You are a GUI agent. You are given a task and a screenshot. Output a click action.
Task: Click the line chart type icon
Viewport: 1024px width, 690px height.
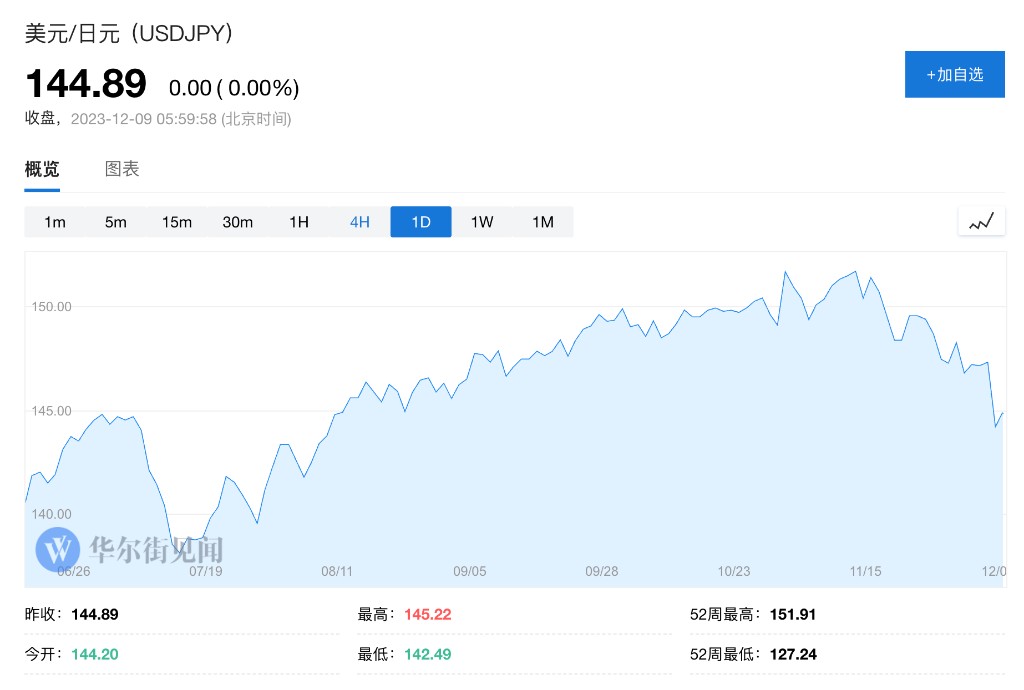coord(981,222)
